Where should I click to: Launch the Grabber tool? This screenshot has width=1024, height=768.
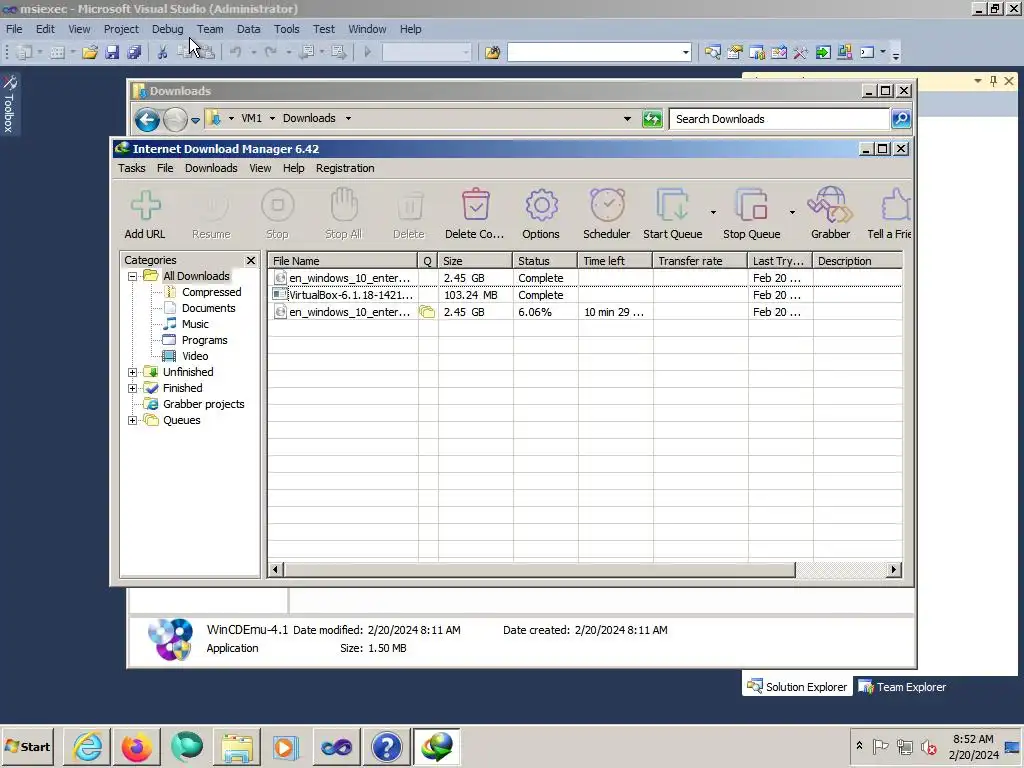point(831,214)
